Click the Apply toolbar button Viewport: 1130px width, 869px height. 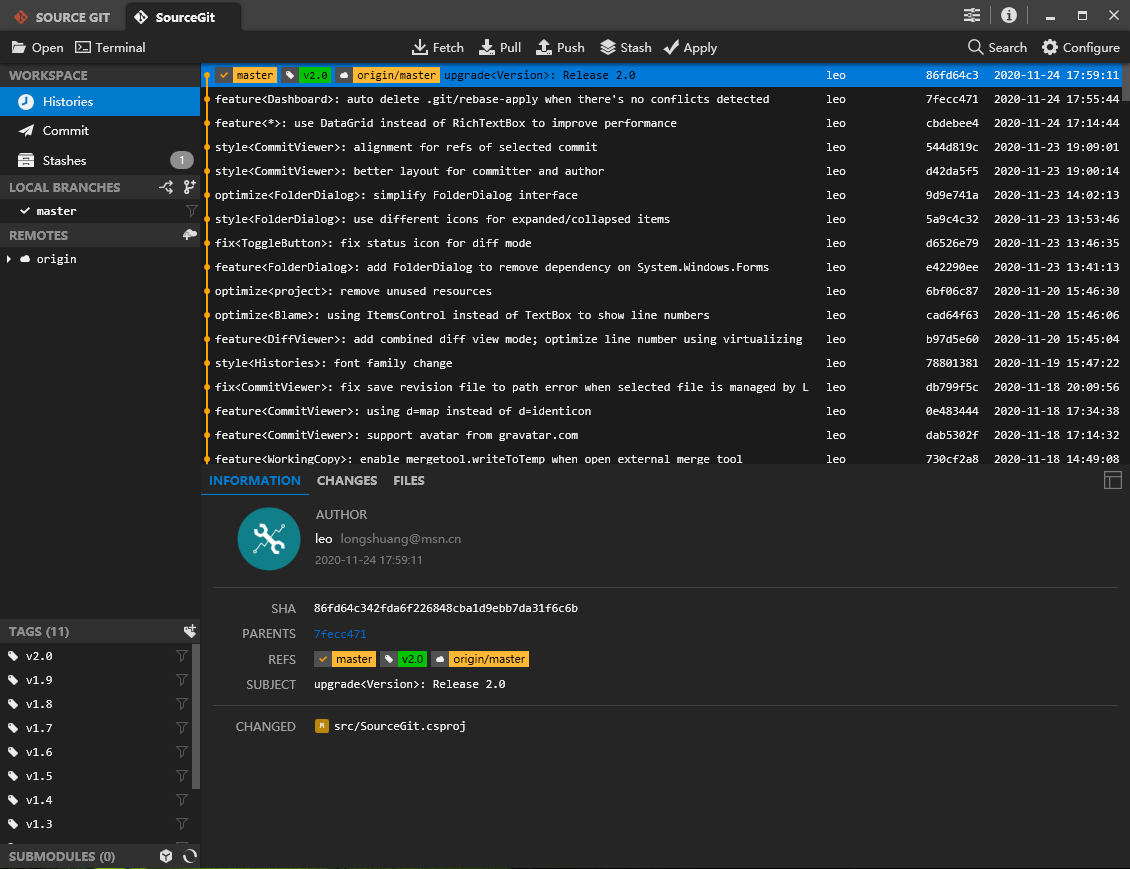point(690,48)
